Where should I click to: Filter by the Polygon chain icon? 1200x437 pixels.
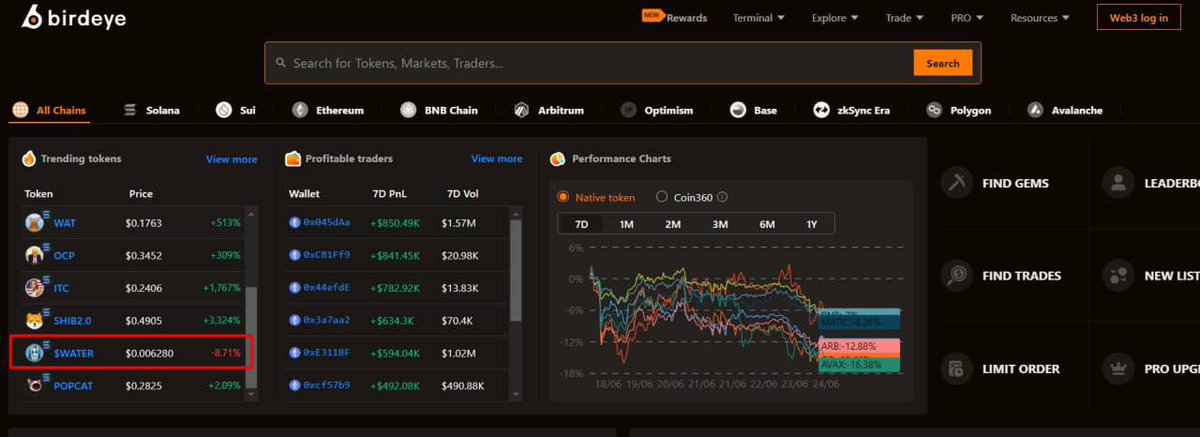[934, 110]
